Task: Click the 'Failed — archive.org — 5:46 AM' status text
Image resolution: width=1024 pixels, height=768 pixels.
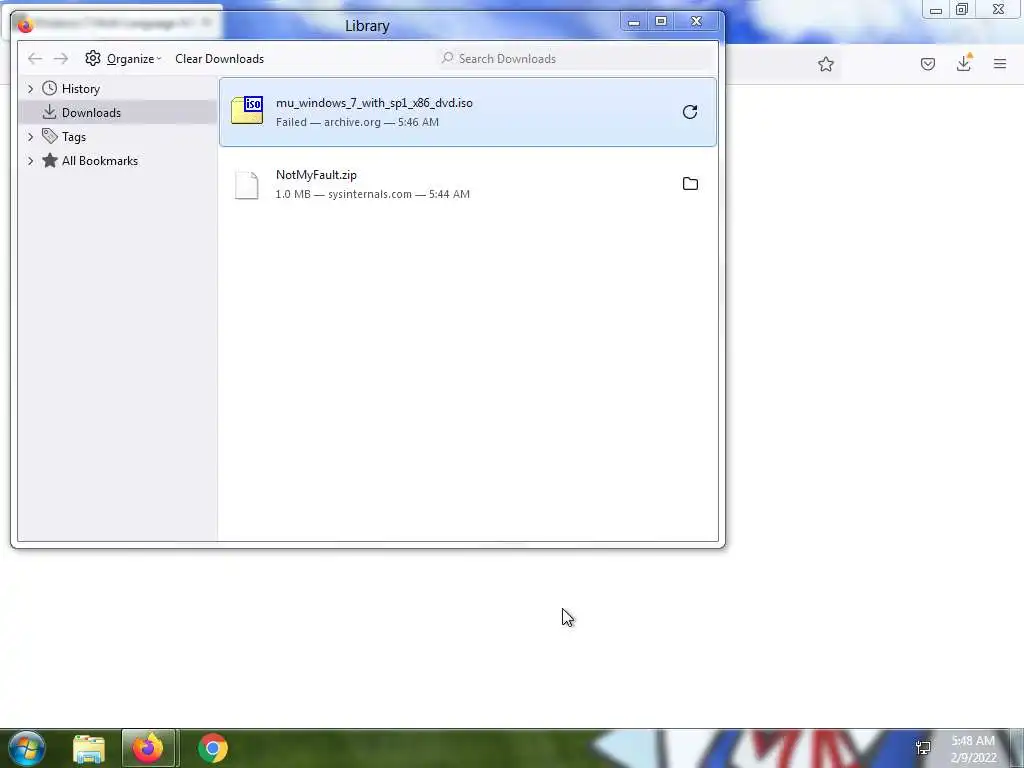Action: pyautogui.click(x=357, y=122)
